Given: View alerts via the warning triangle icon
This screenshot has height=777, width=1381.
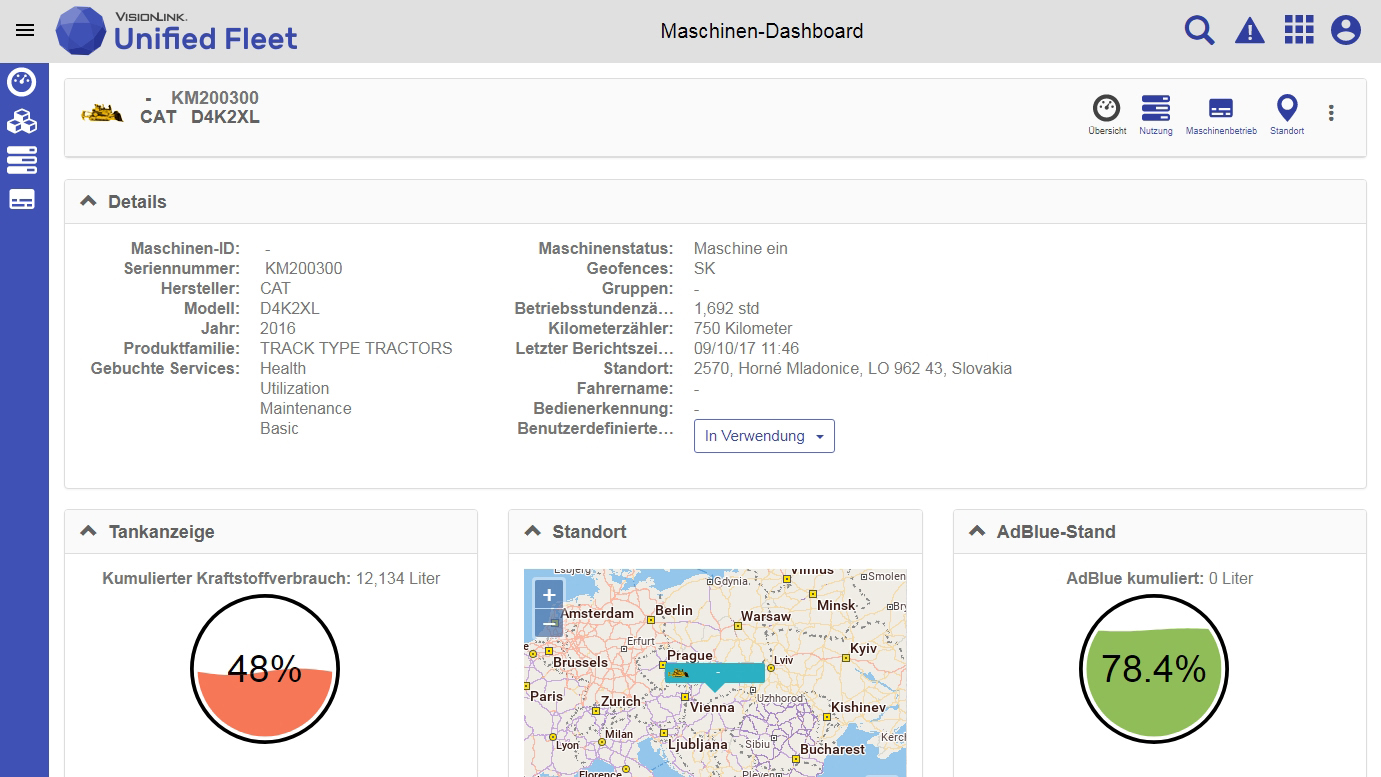Looking at the screenshot, I should (1249, 31).
